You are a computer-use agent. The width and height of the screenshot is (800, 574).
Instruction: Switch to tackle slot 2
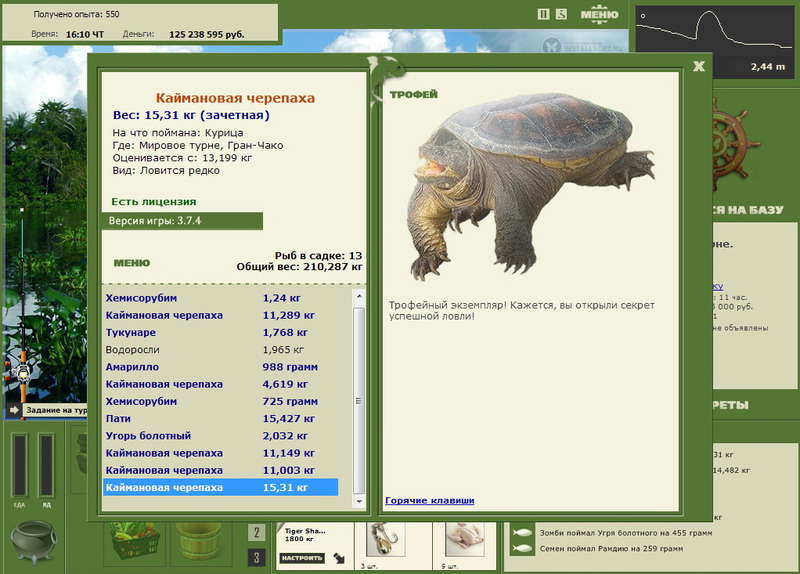[x=257, y=533]
